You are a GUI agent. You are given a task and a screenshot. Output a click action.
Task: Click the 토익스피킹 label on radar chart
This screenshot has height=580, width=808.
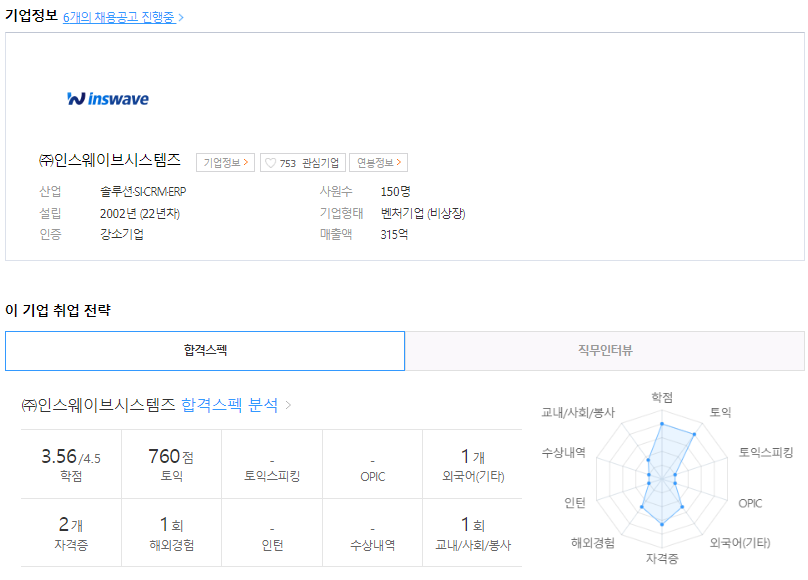pos(766,453)
